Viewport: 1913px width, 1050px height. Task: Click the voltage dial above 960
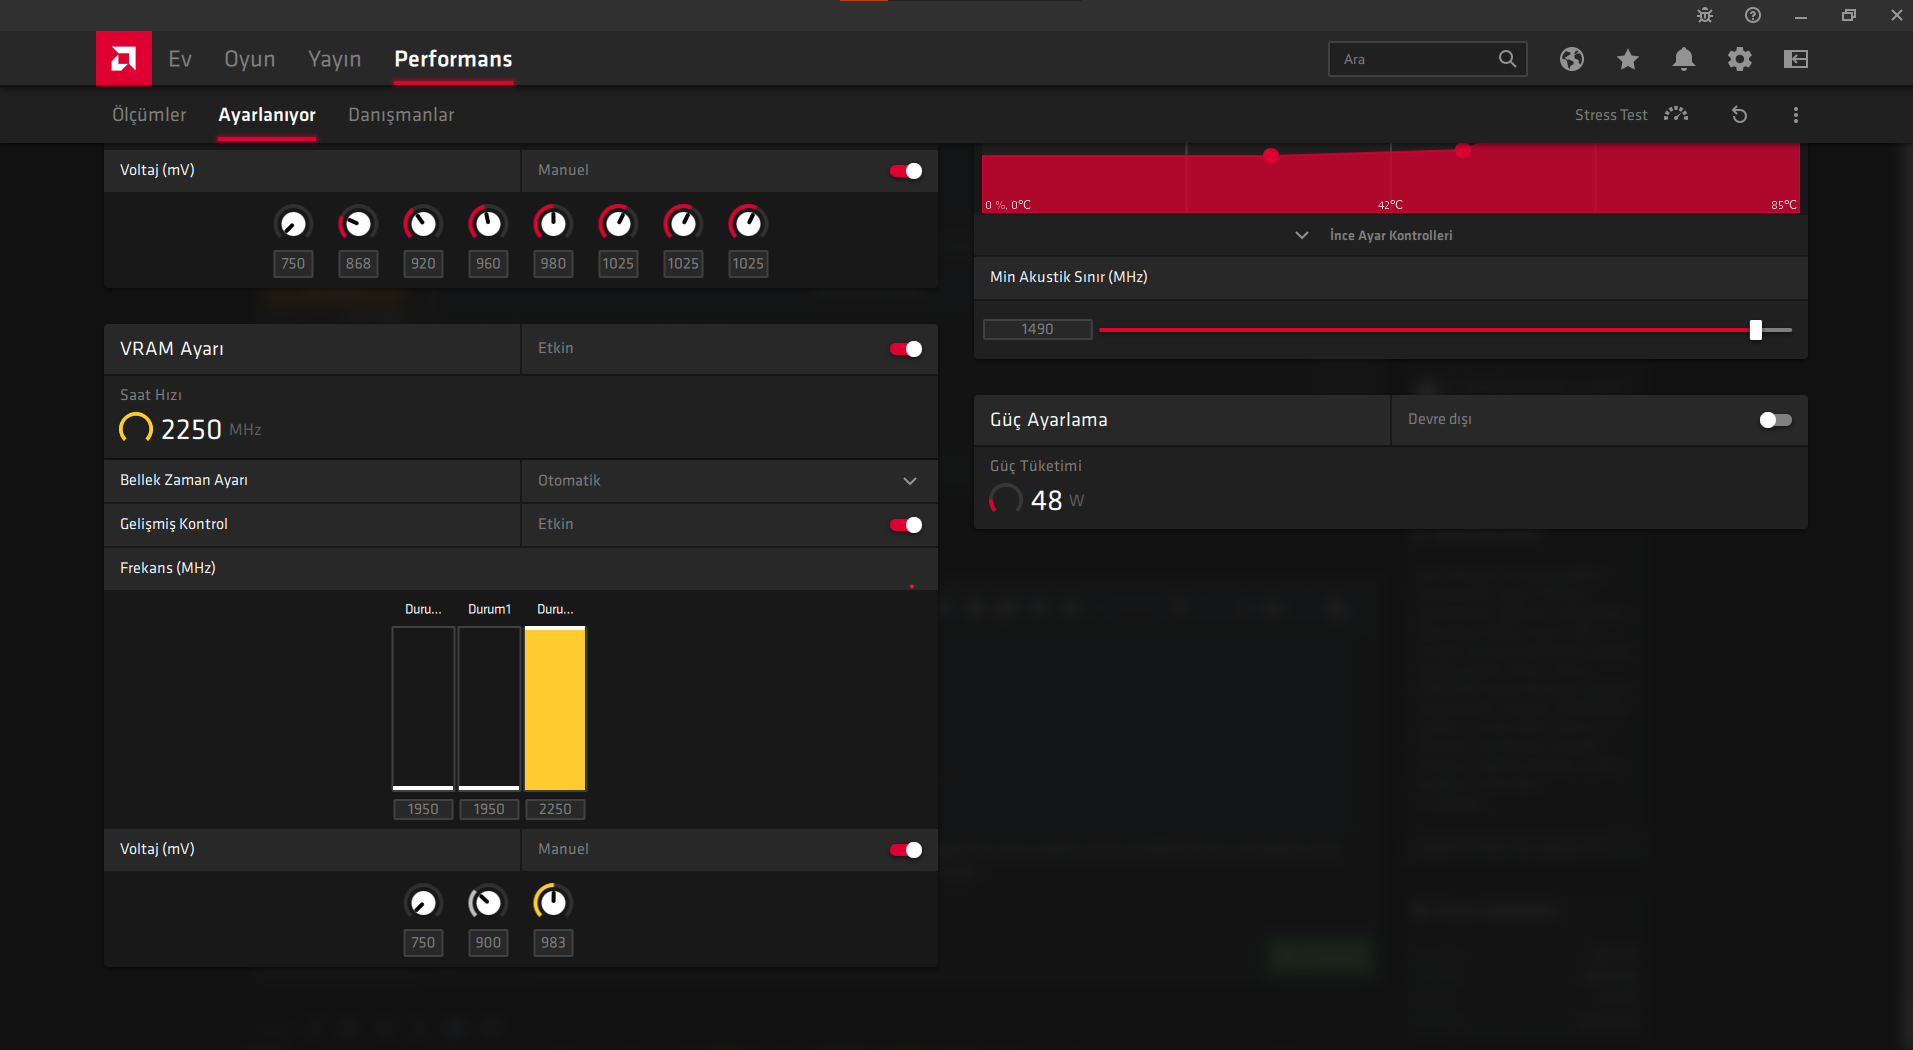click(x=488, y=223)
